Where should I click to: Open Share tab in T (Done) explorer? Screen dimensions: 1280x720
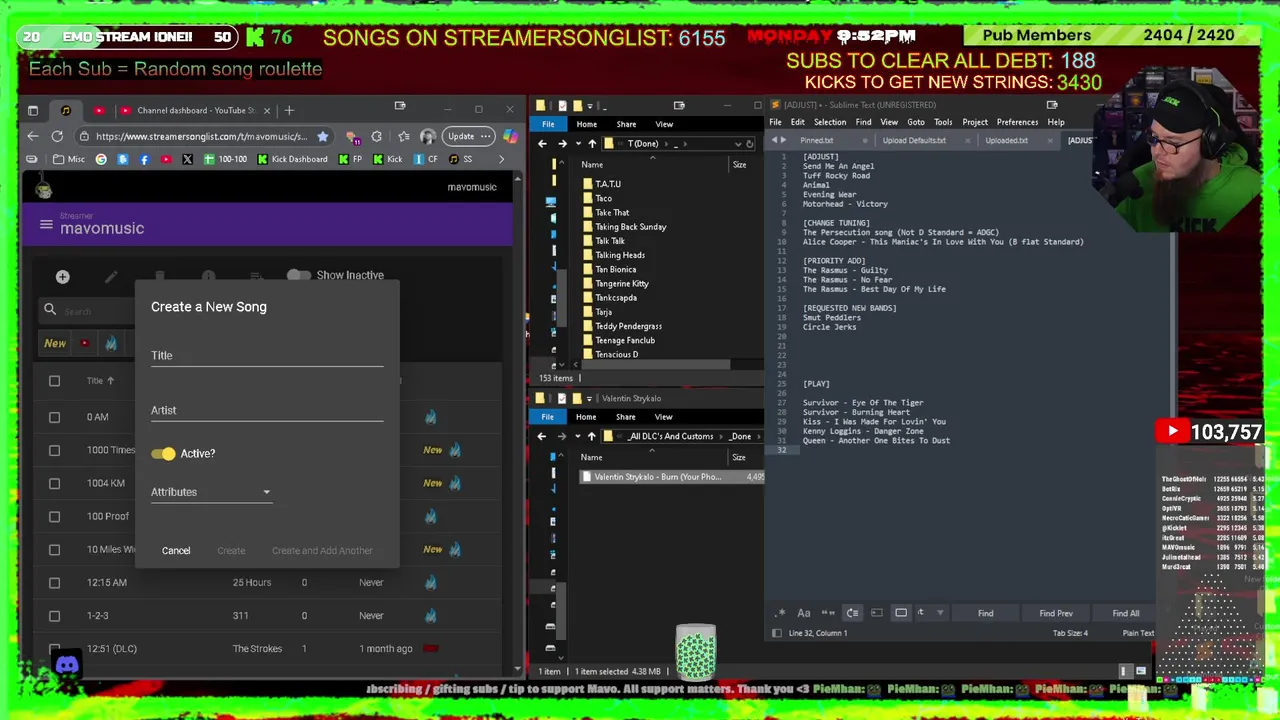626,124
